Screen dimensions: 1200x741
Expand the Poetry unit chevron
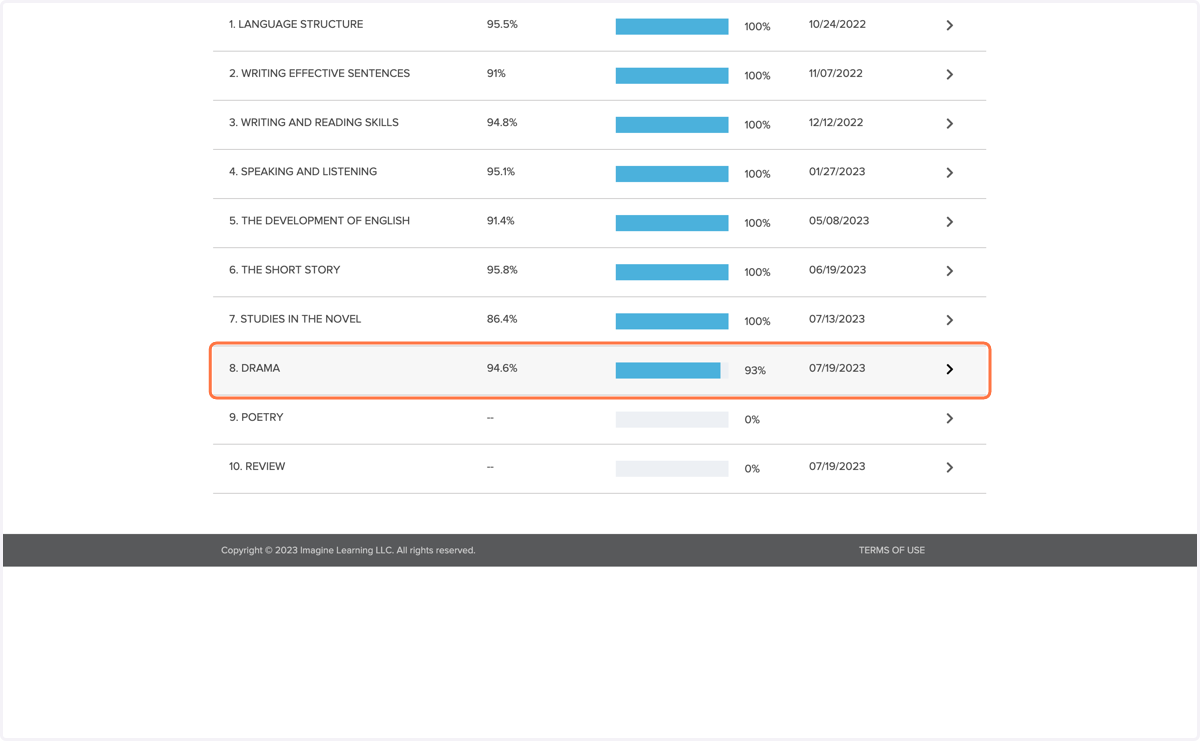tap(950, 418)
